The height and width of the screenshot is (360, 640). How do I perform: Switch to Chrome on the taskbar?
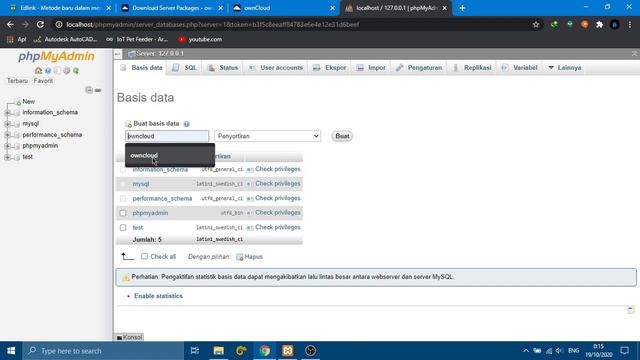tap(264, 351)
